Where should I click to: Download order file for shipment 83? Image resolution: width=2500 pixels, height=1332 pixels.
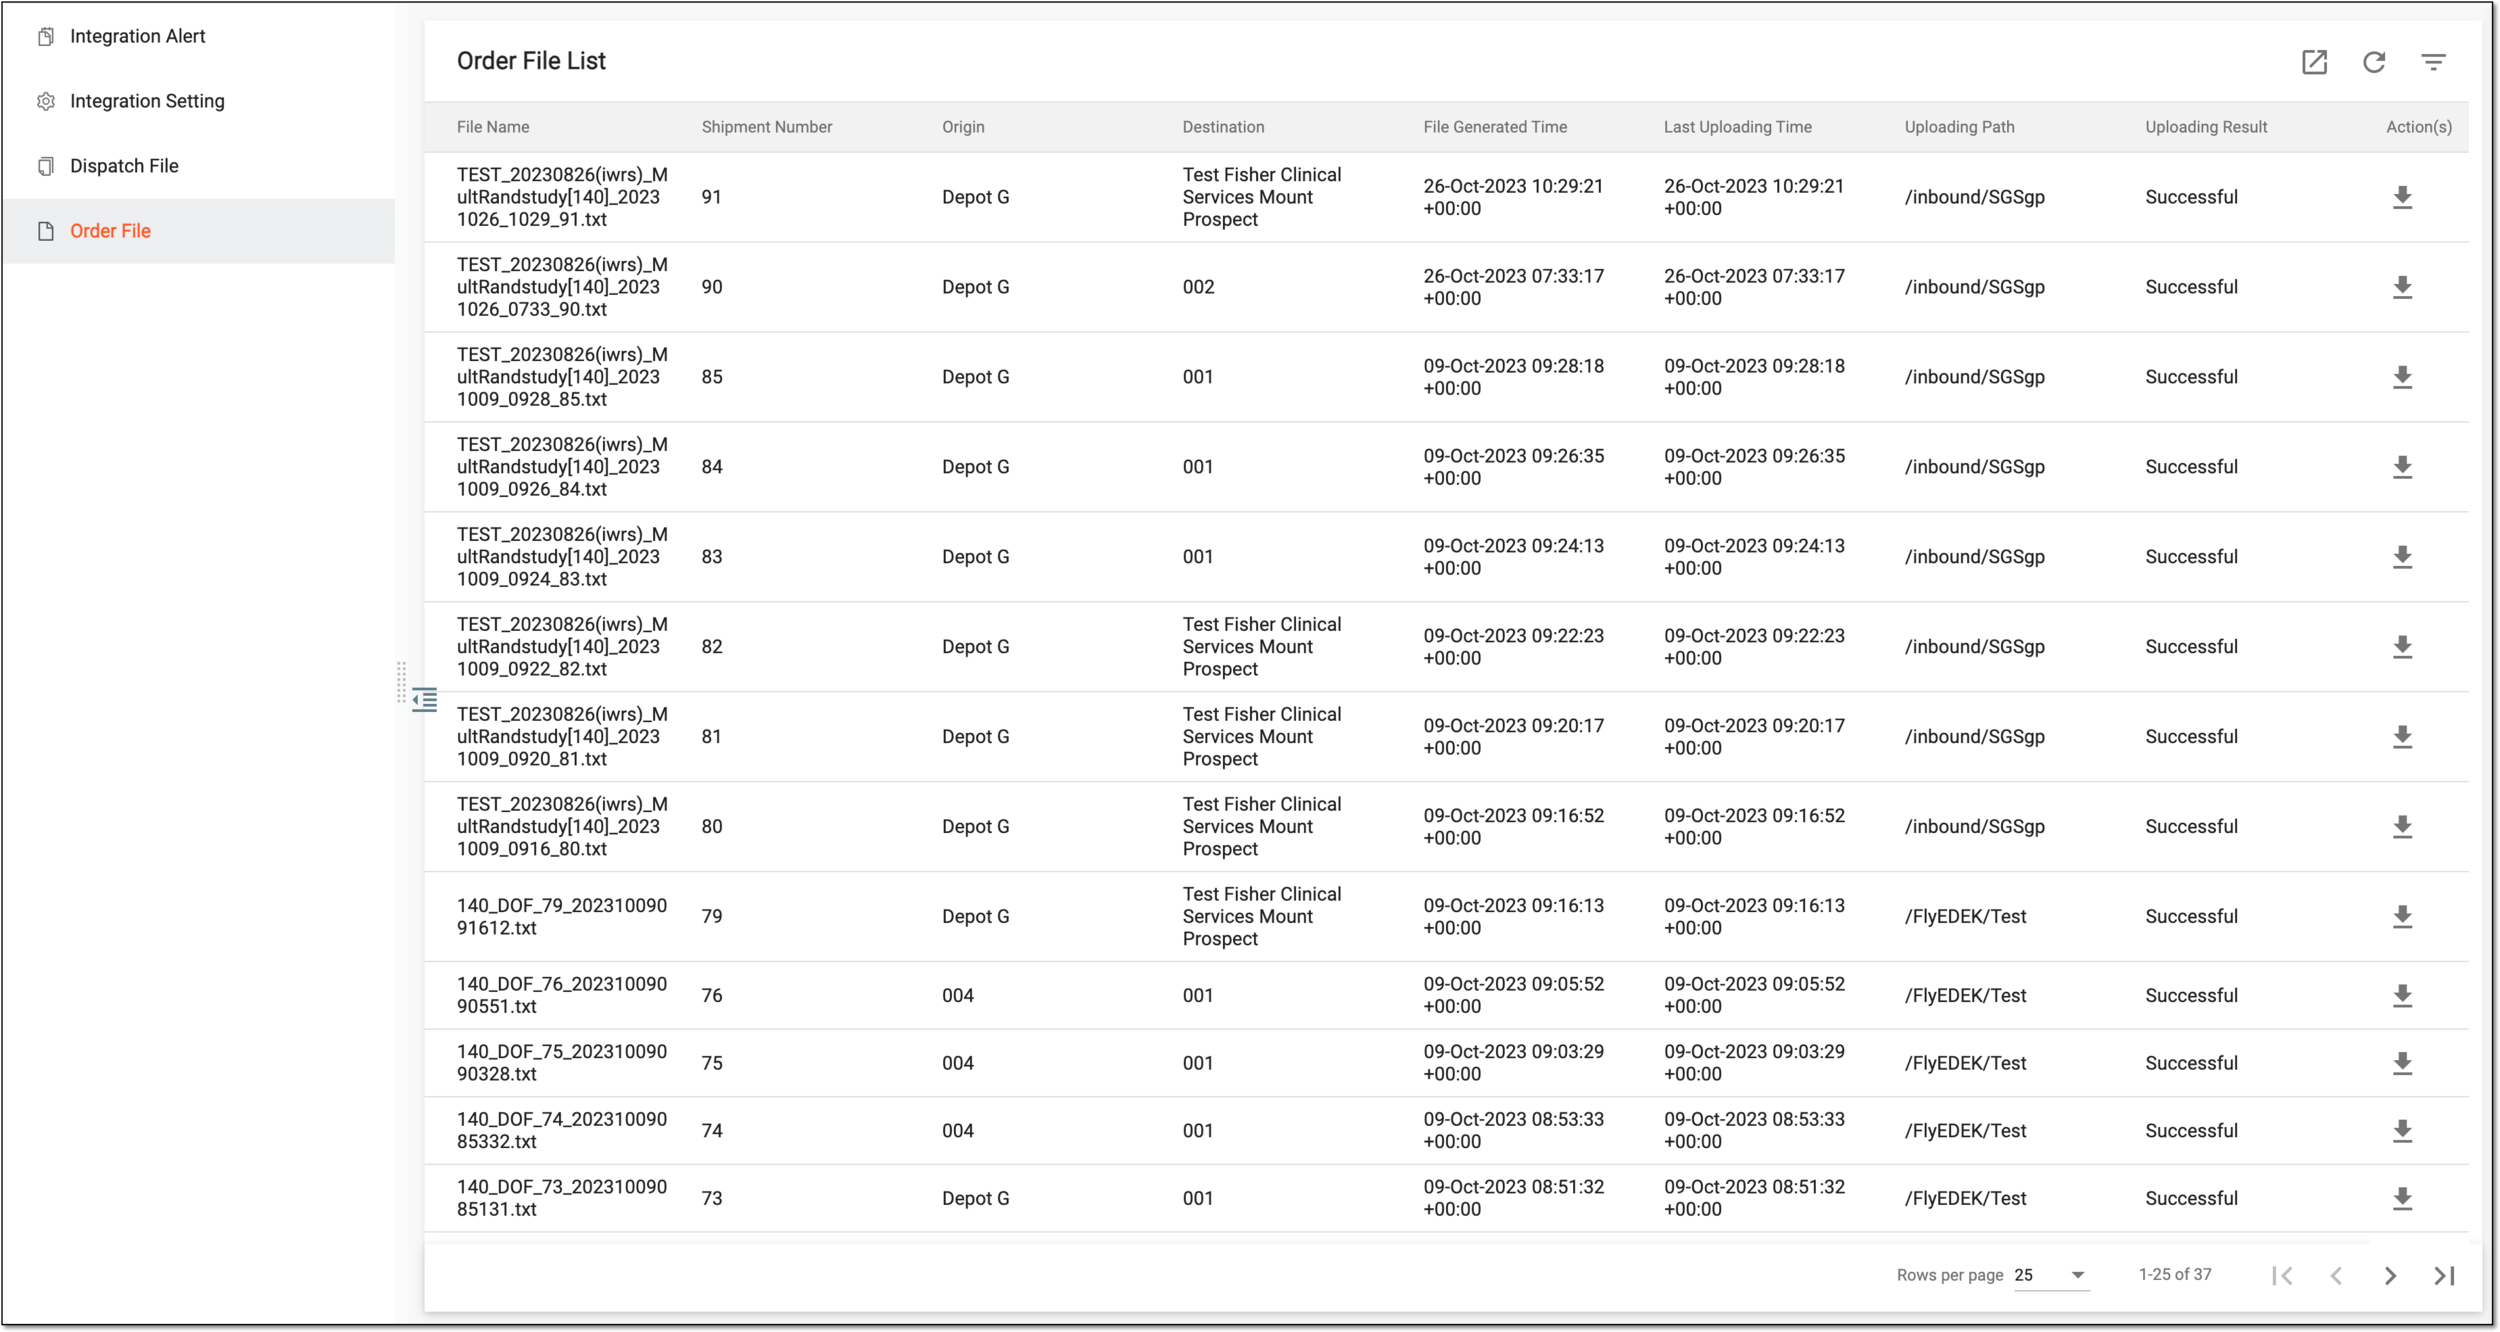click(2402, 557)
